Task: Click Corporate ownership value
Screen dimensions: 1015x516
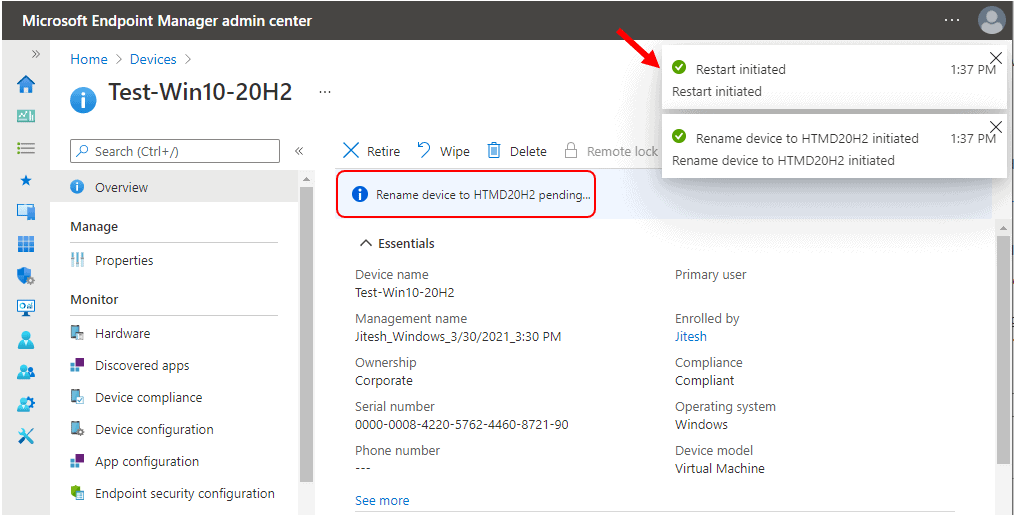Action: click(383, 381)
